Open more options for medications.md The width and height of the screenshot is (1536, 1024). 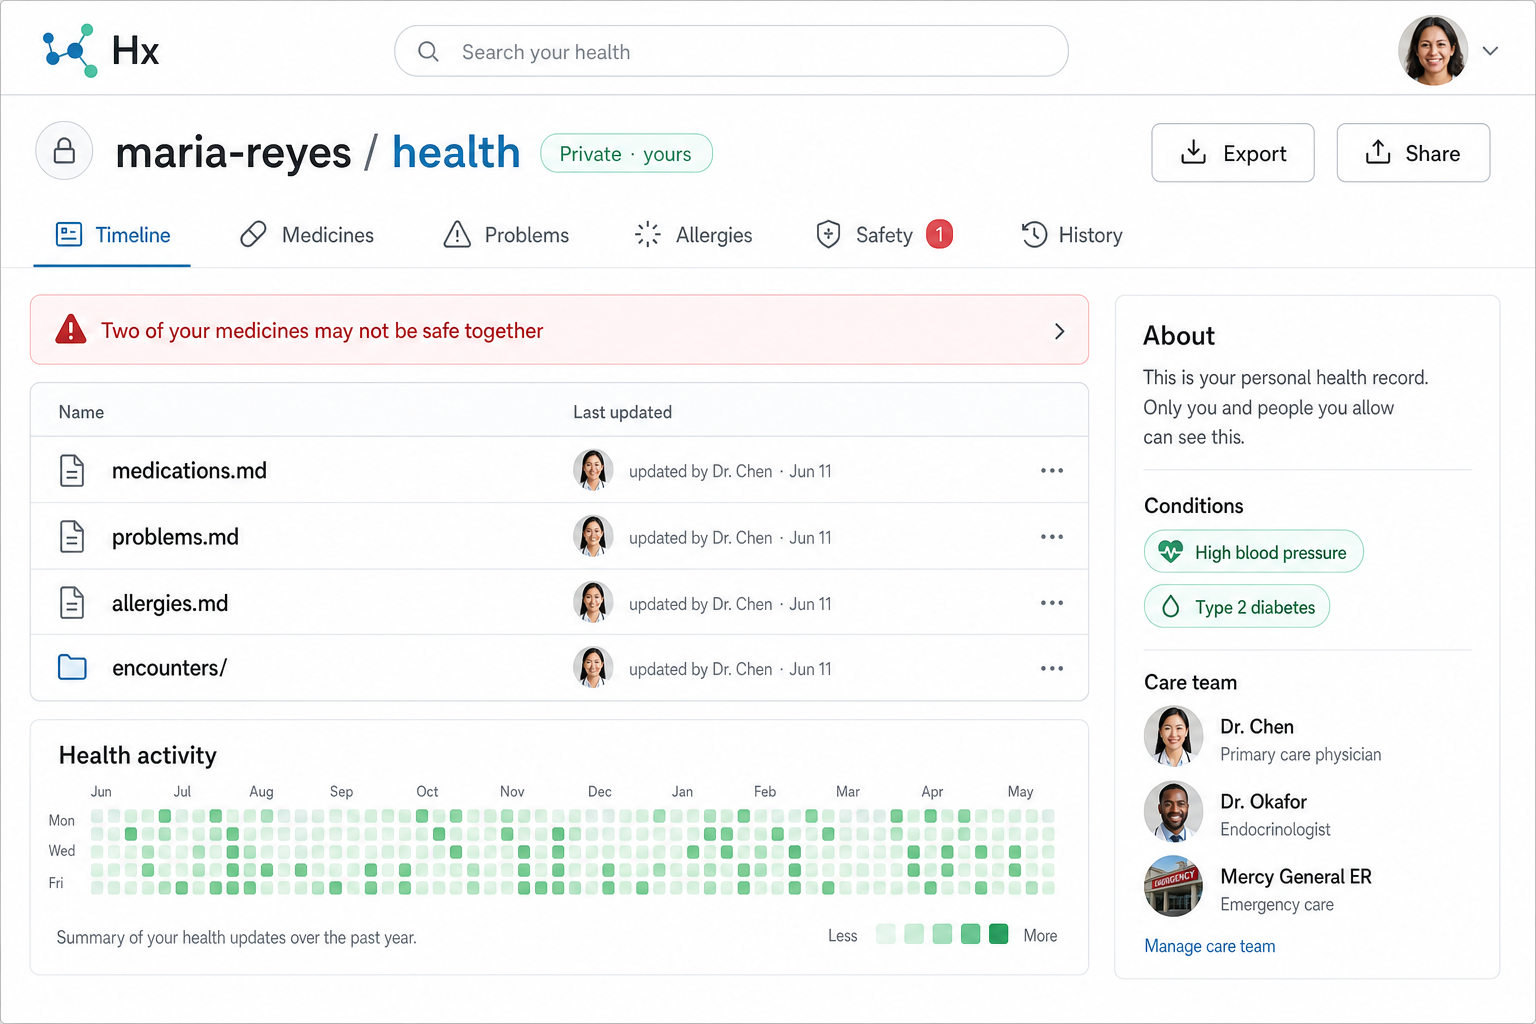click(1051, 470)
